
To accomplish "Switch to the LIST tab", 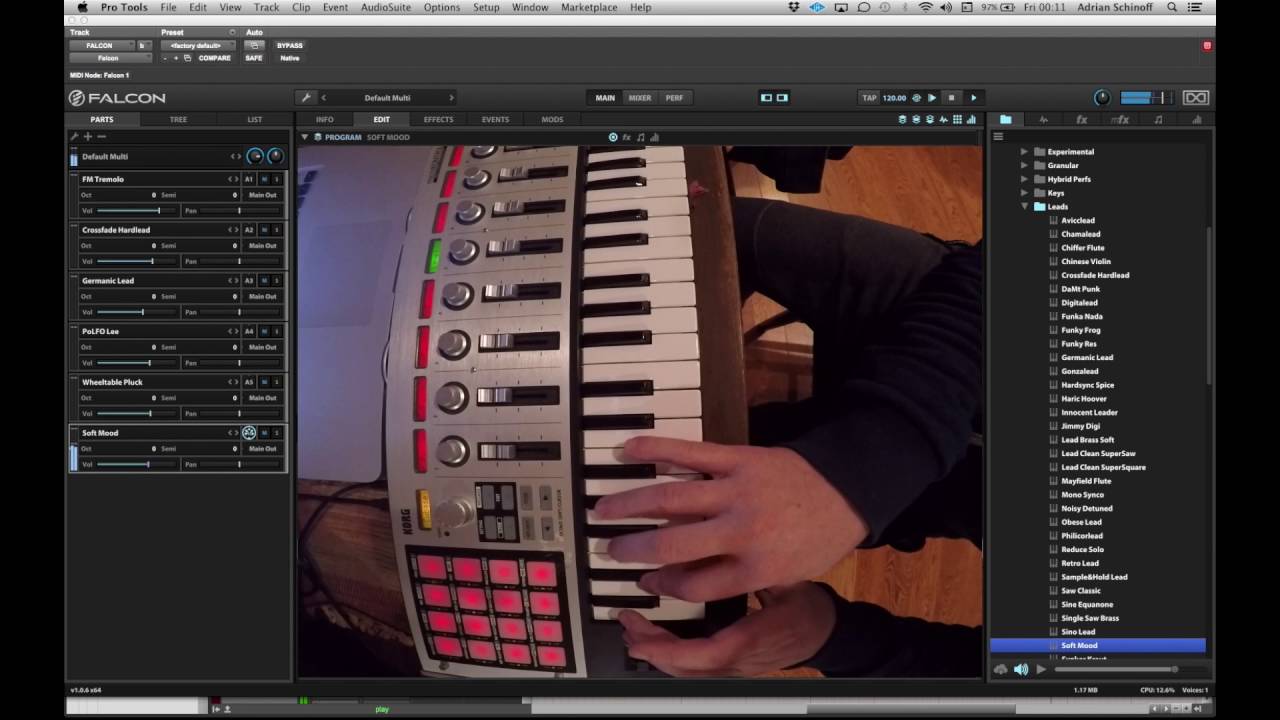I will (x=254, y=119).
